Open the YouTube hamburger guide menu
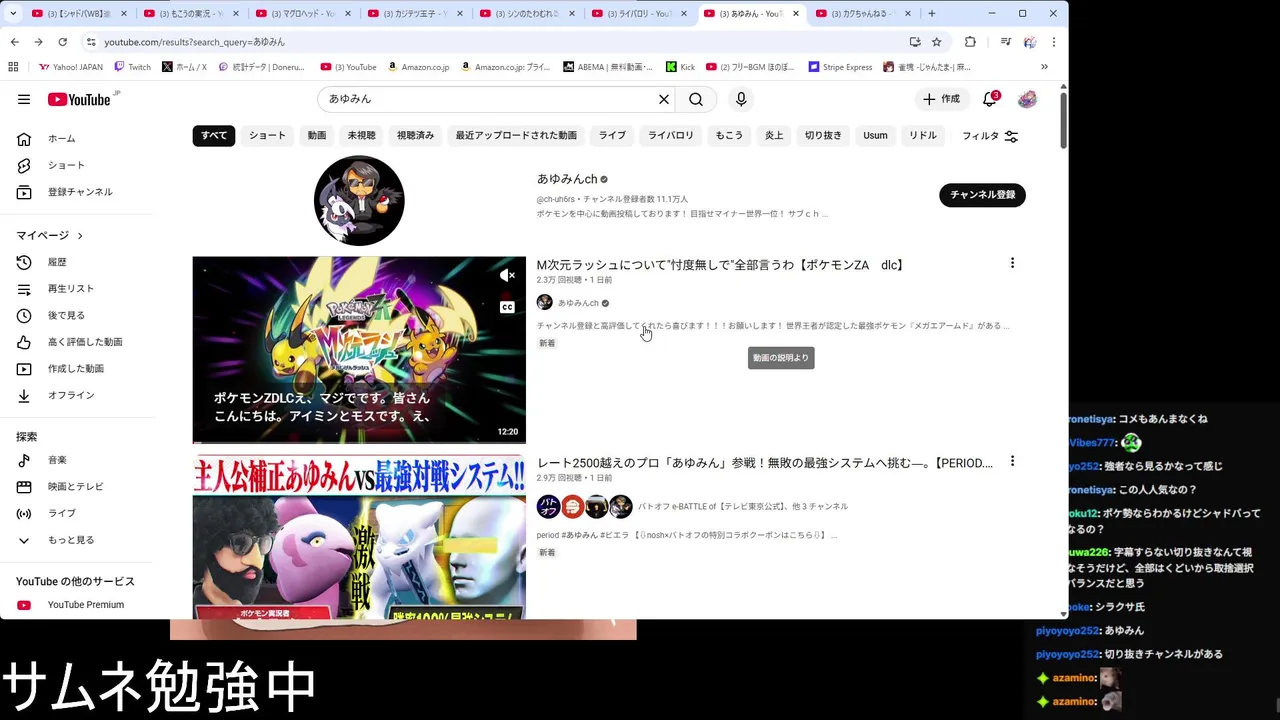 [24, 99]
